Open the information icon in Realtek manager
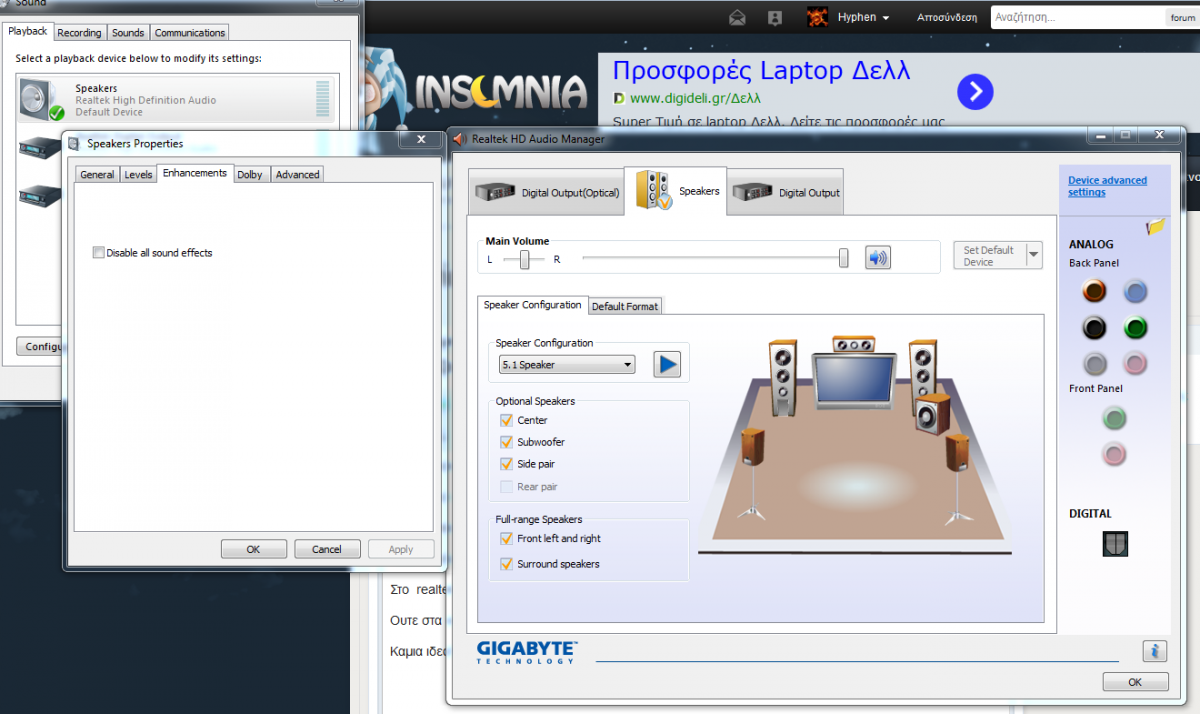Viewport: 1200px width, 714px height. point(1155,652)
